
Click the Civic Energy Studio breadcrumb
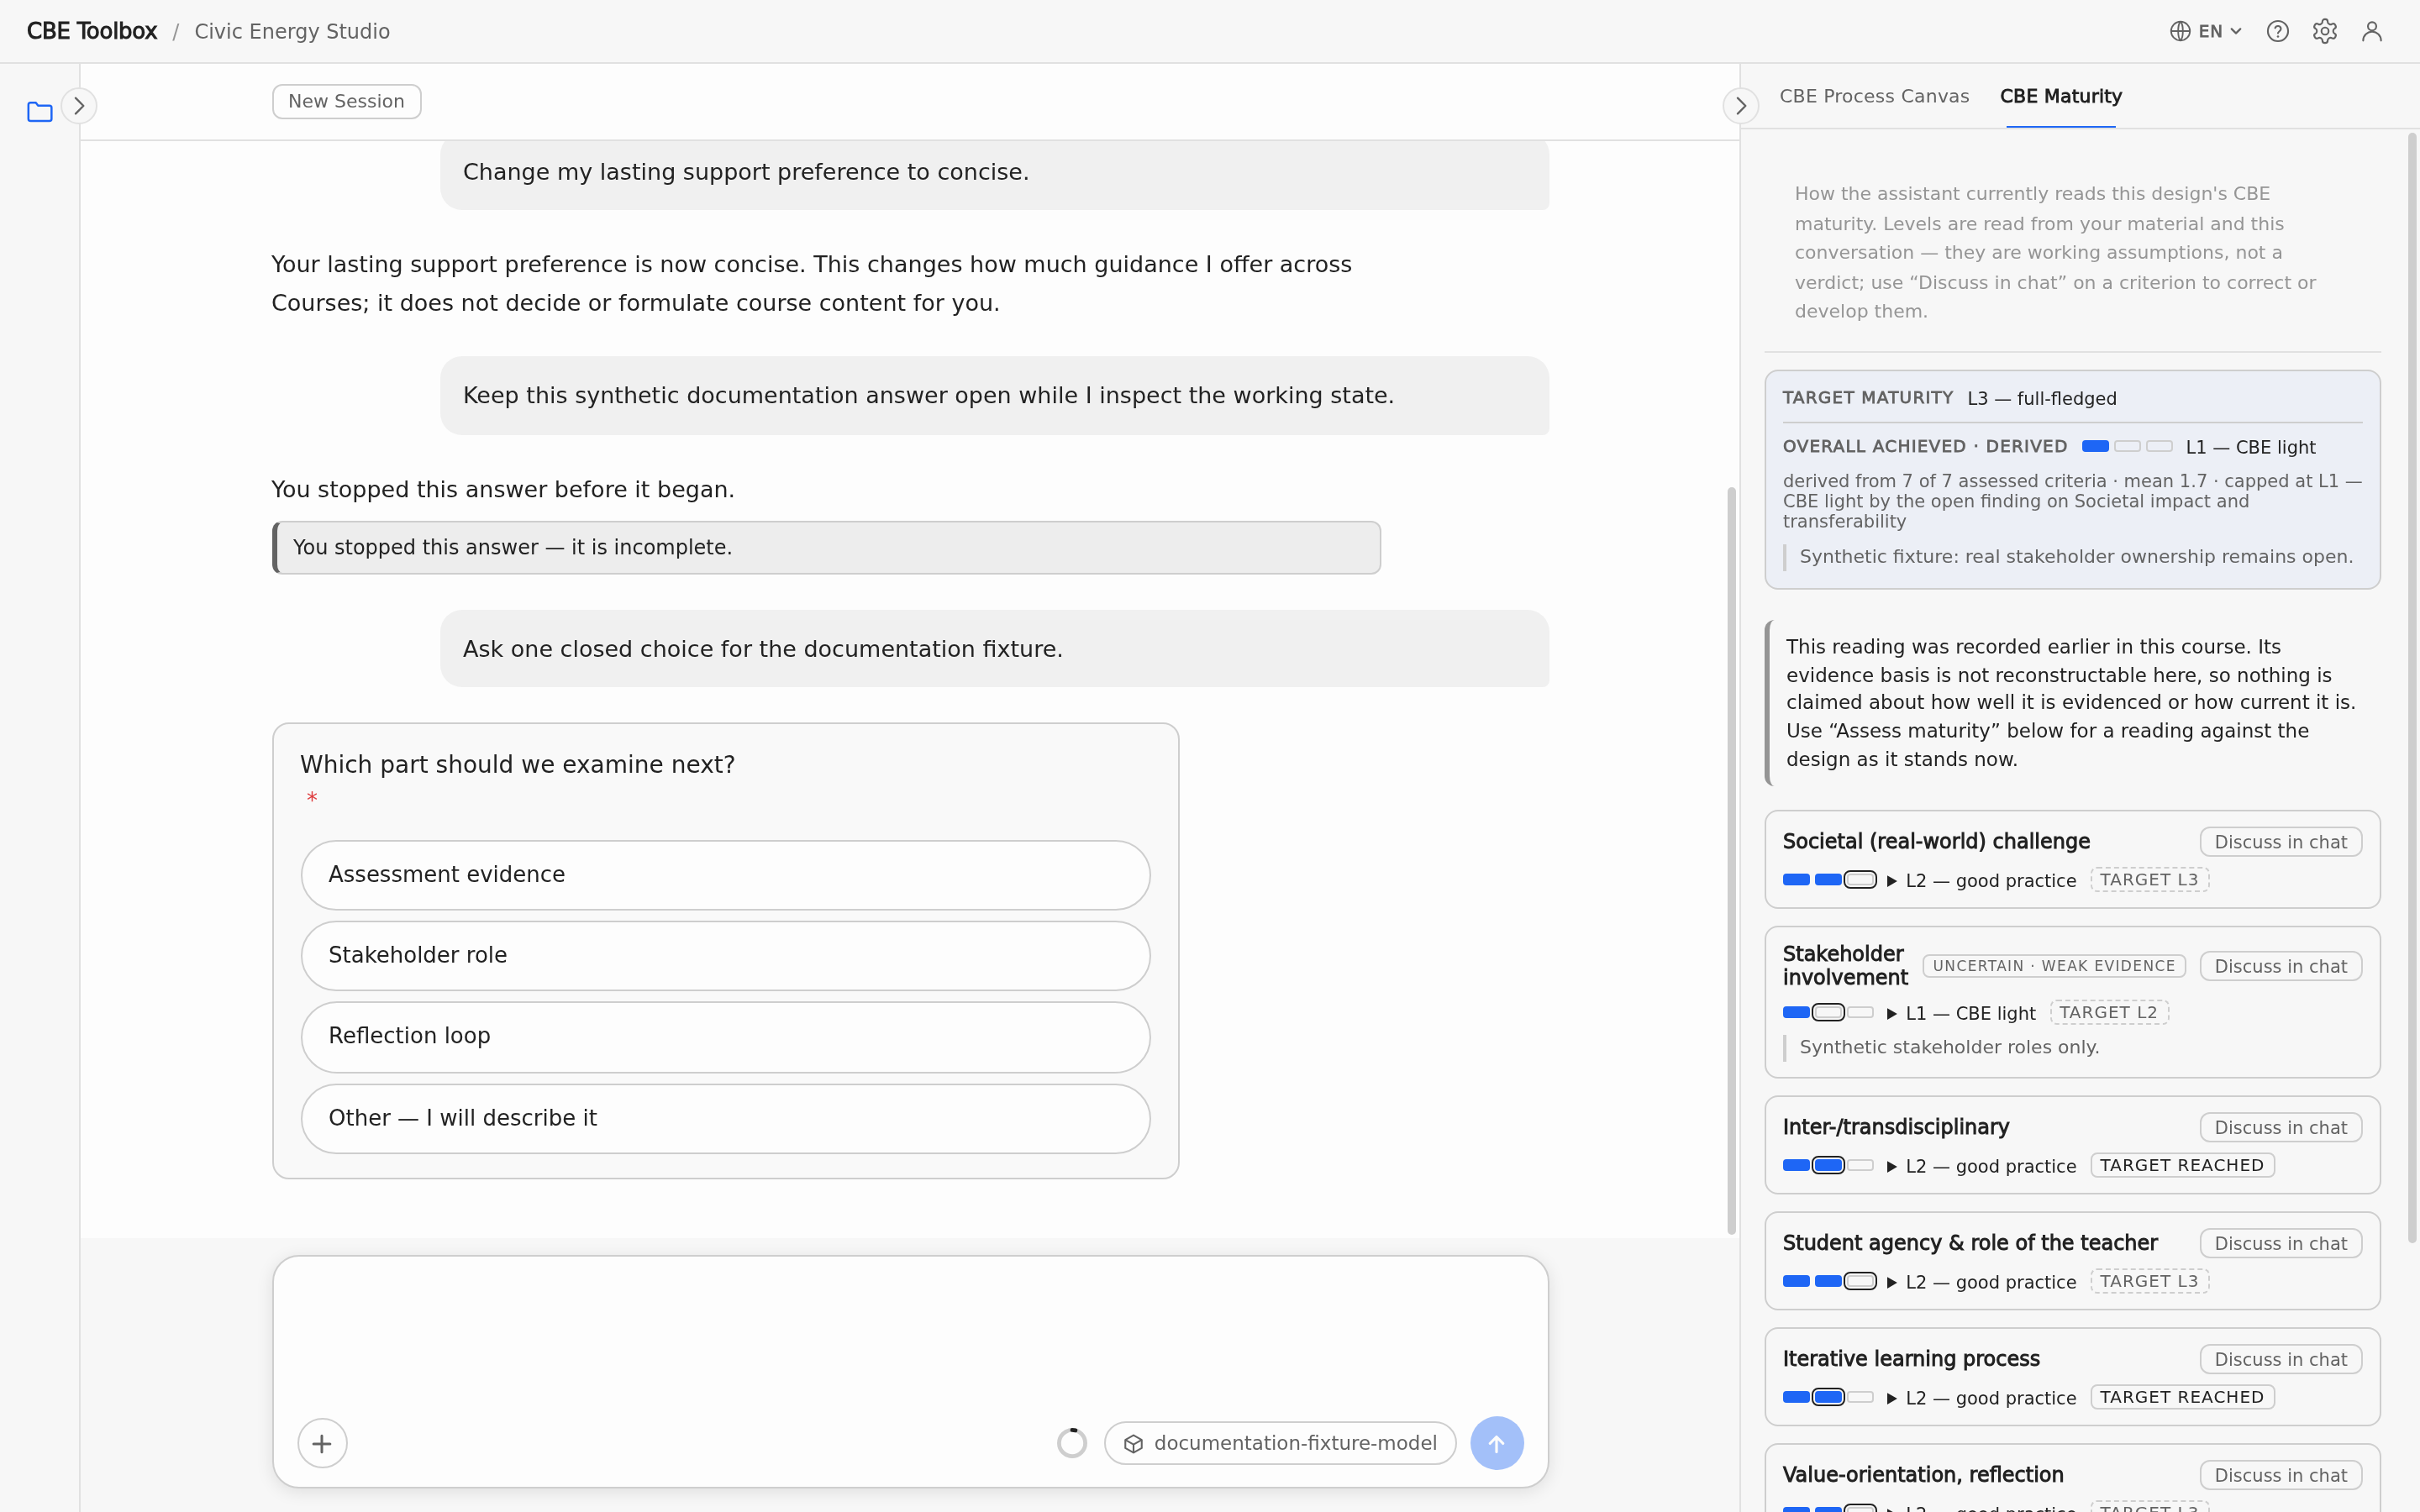[292, 31]
